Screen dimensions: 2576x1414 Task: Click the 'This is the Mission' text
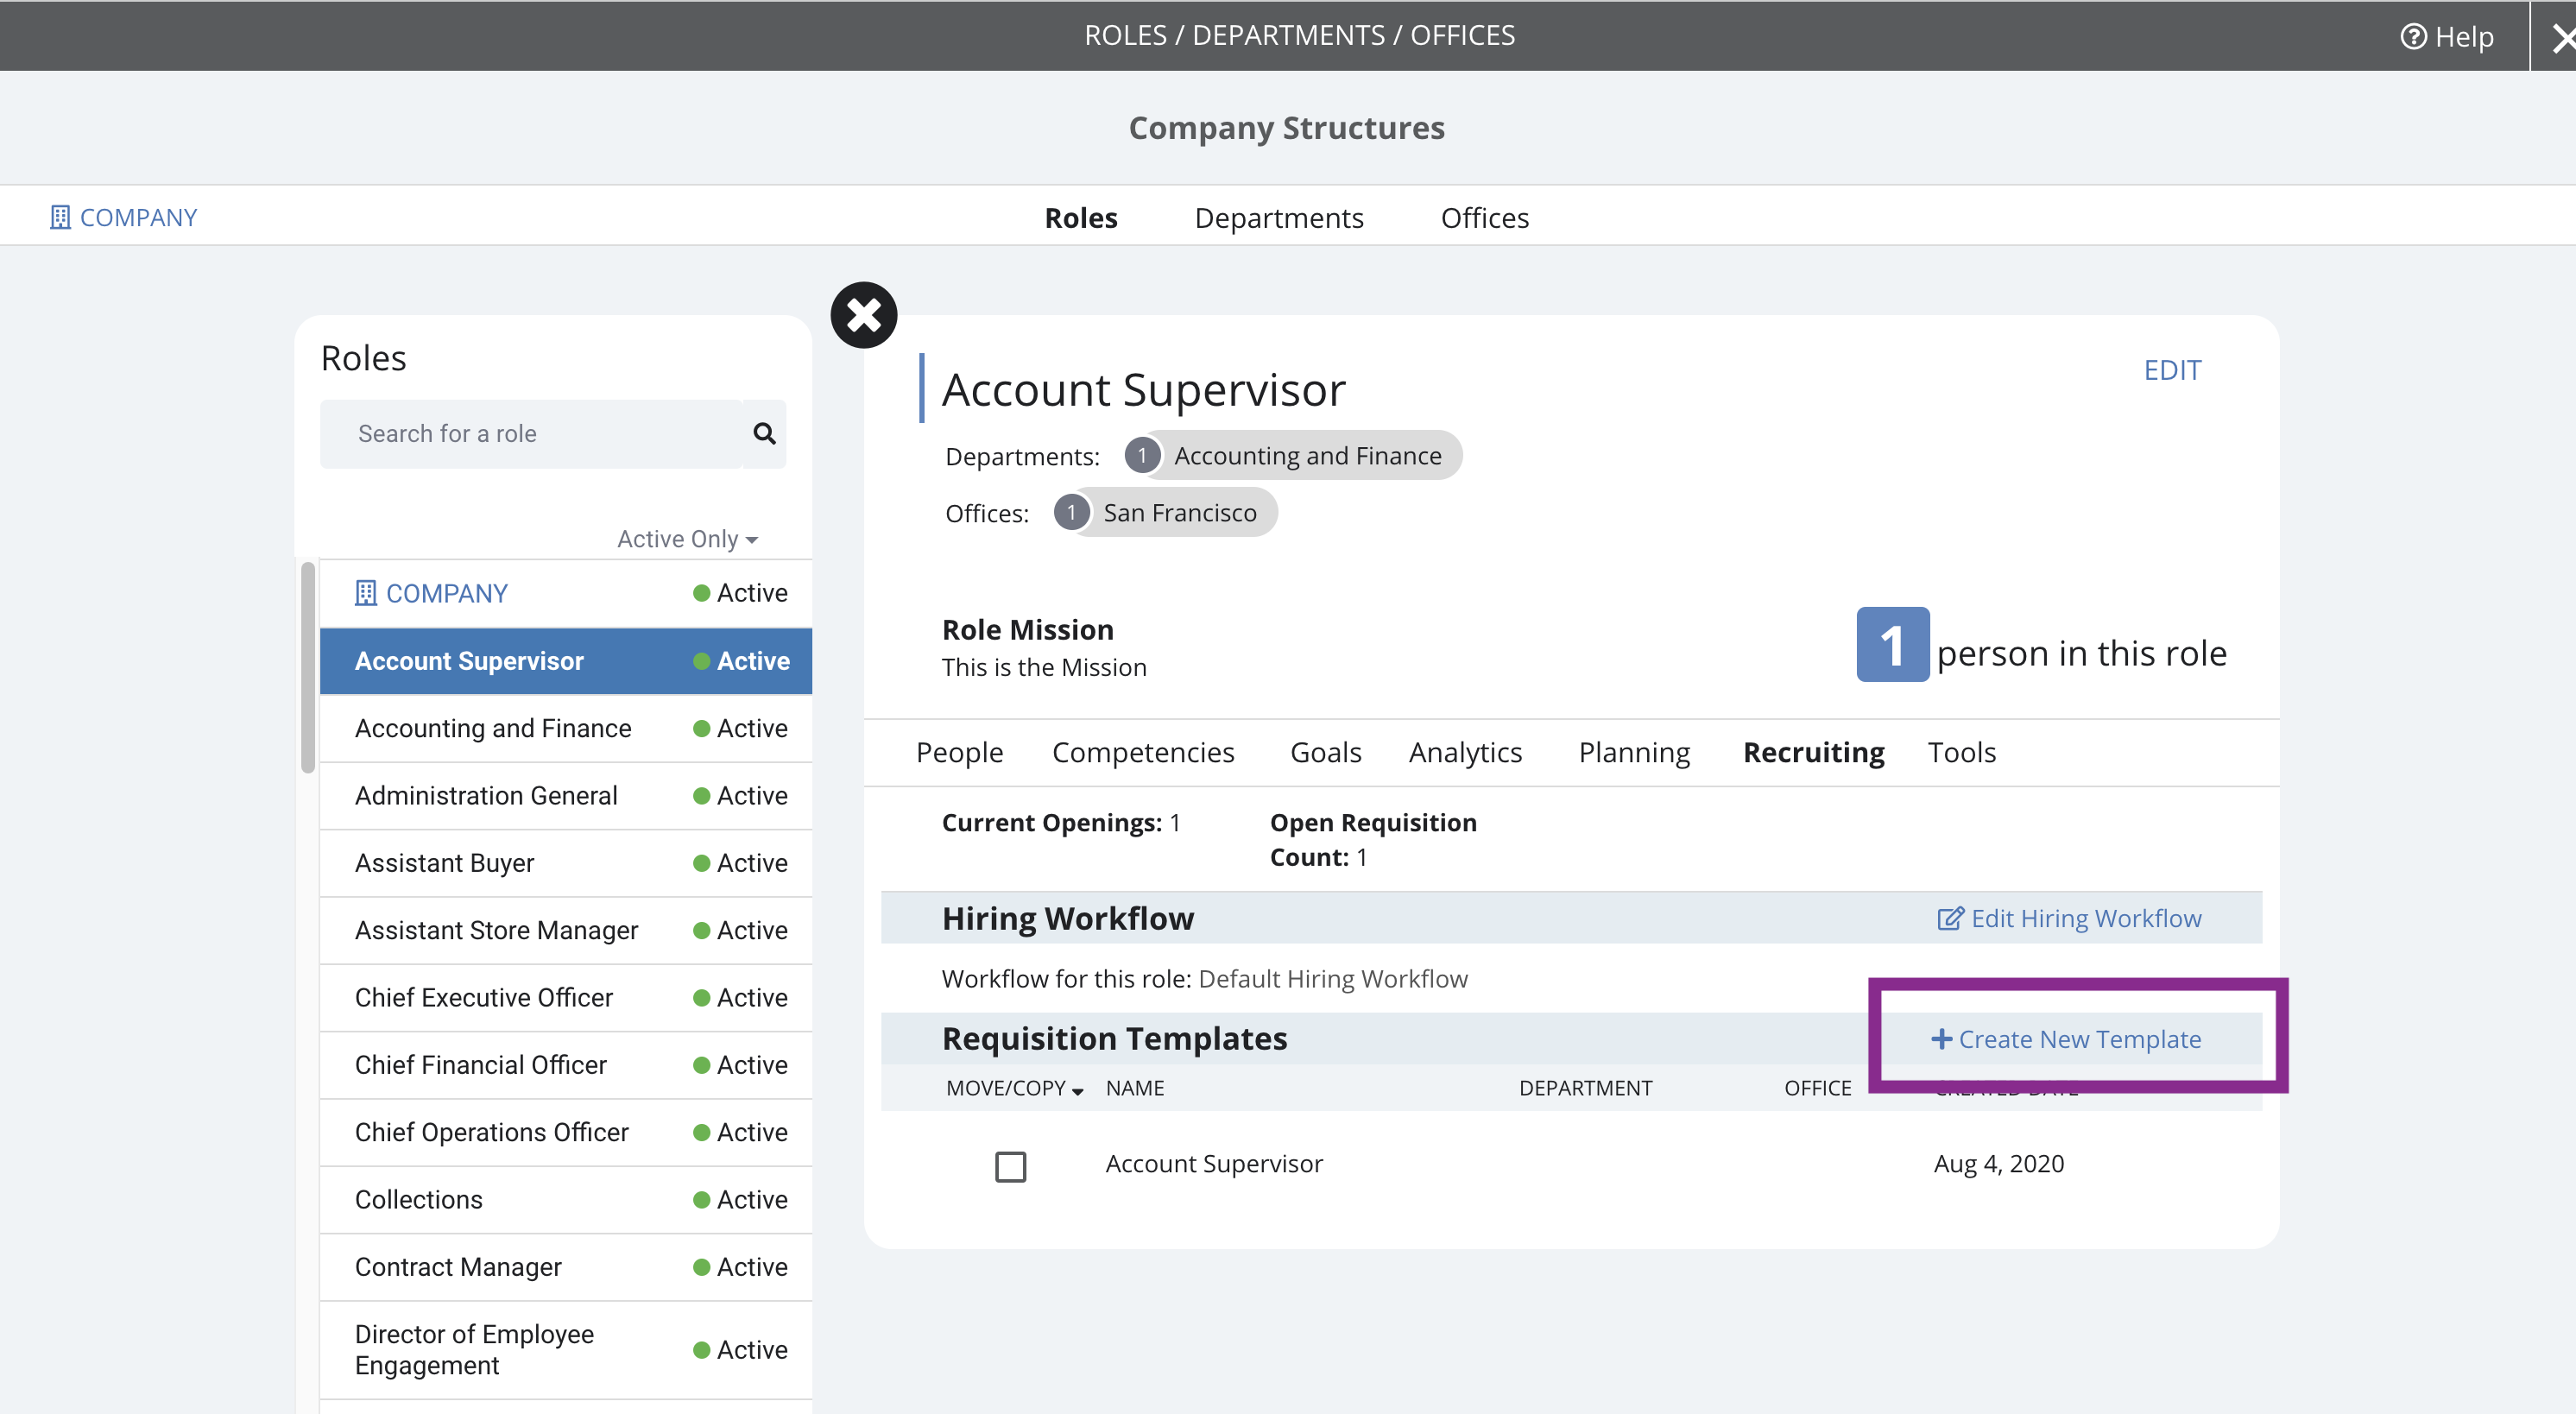(1044, 667)
